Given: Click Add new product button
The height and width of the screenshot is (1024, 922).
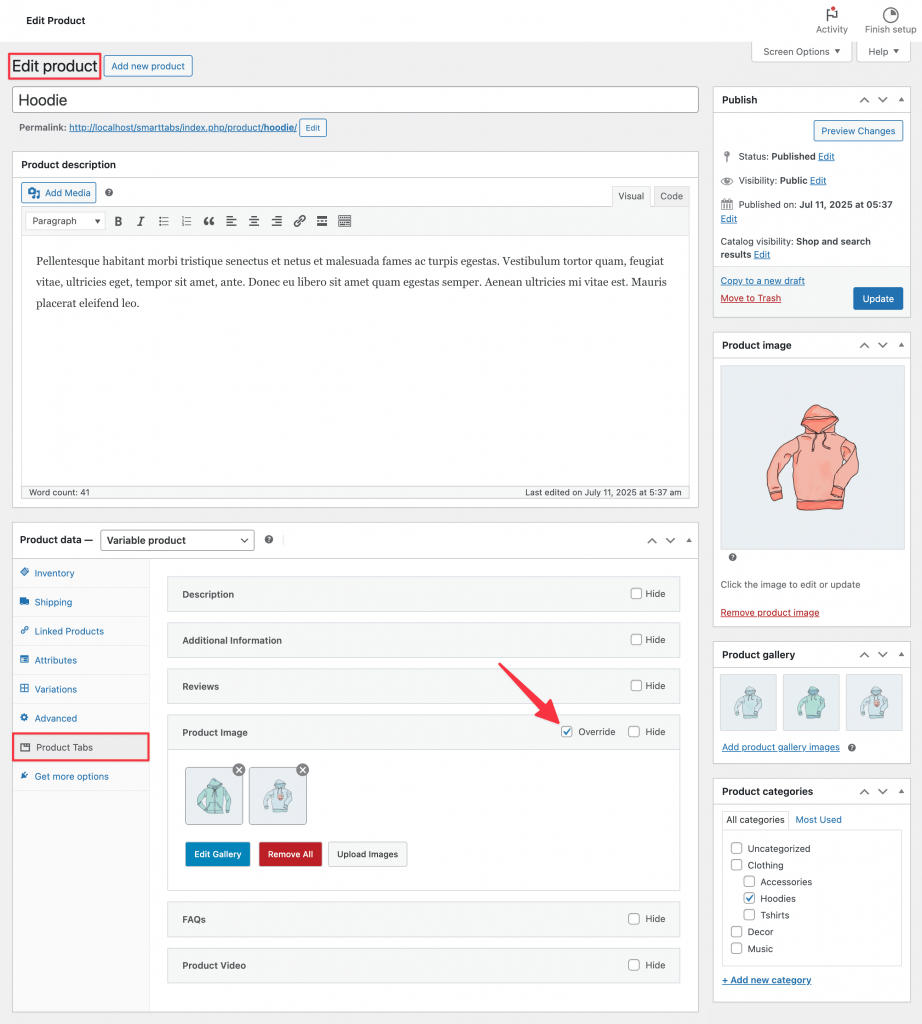Looking at the screenshot, I should click(148, 66).
